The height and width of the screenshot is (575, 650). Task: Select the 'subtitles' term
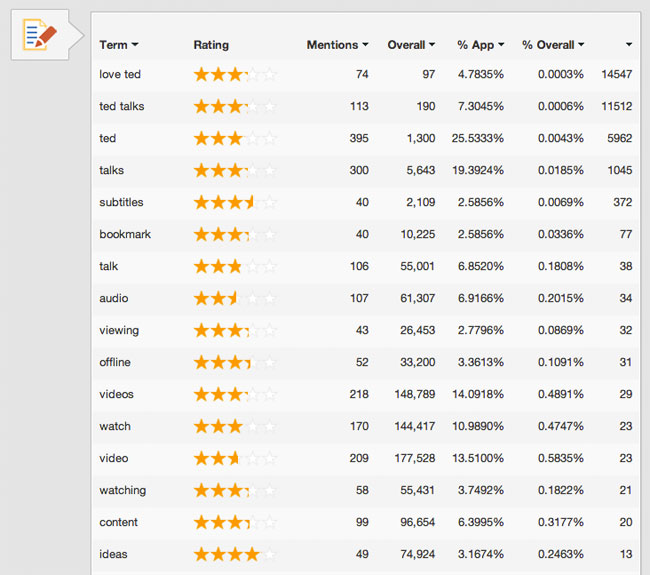point(121,202)
